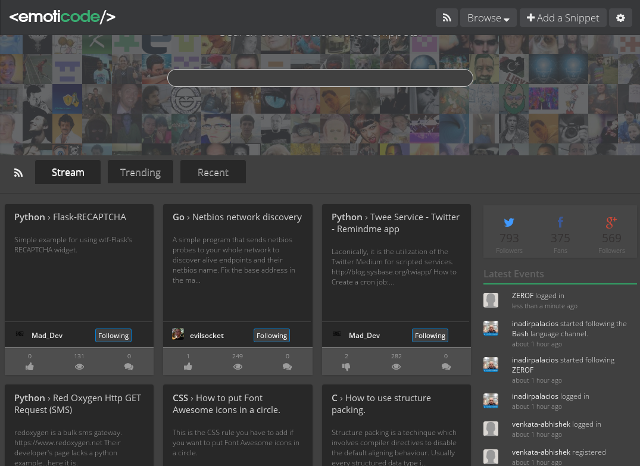Focus the snippet search field
This screenshot has width=640, height=466.
click(320, 78)
